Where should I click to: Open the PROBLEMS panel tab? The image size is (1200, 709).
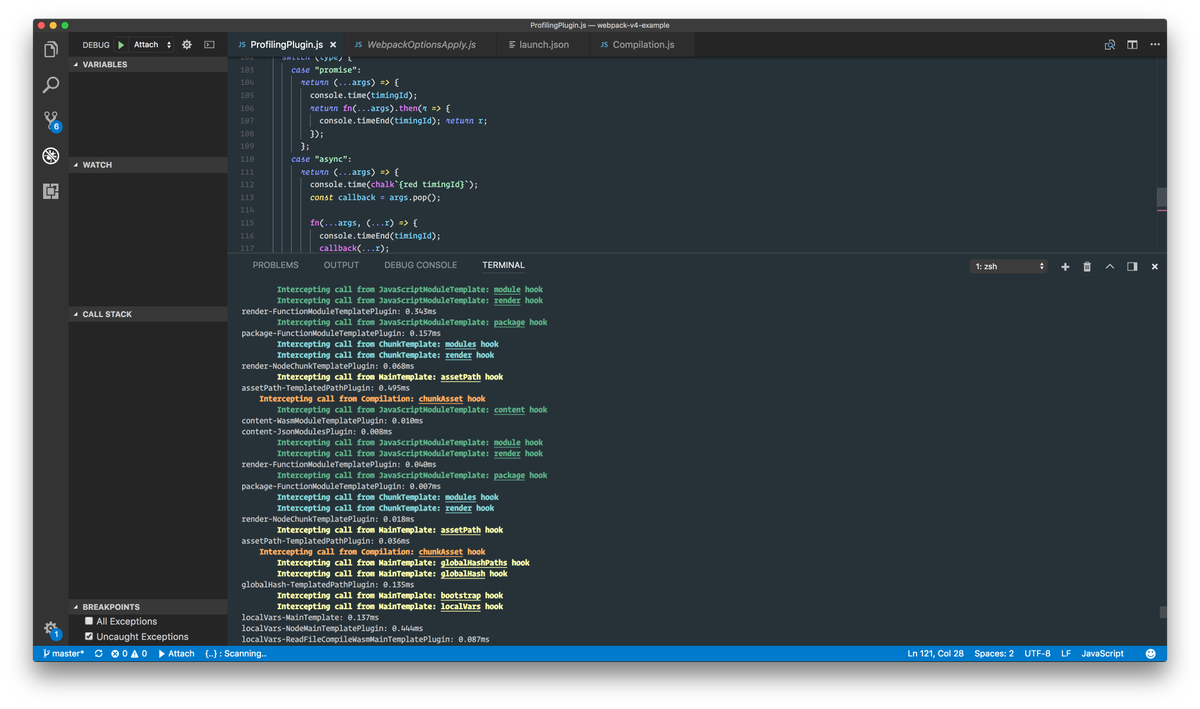pyautogui.click(x=275, y=266)
